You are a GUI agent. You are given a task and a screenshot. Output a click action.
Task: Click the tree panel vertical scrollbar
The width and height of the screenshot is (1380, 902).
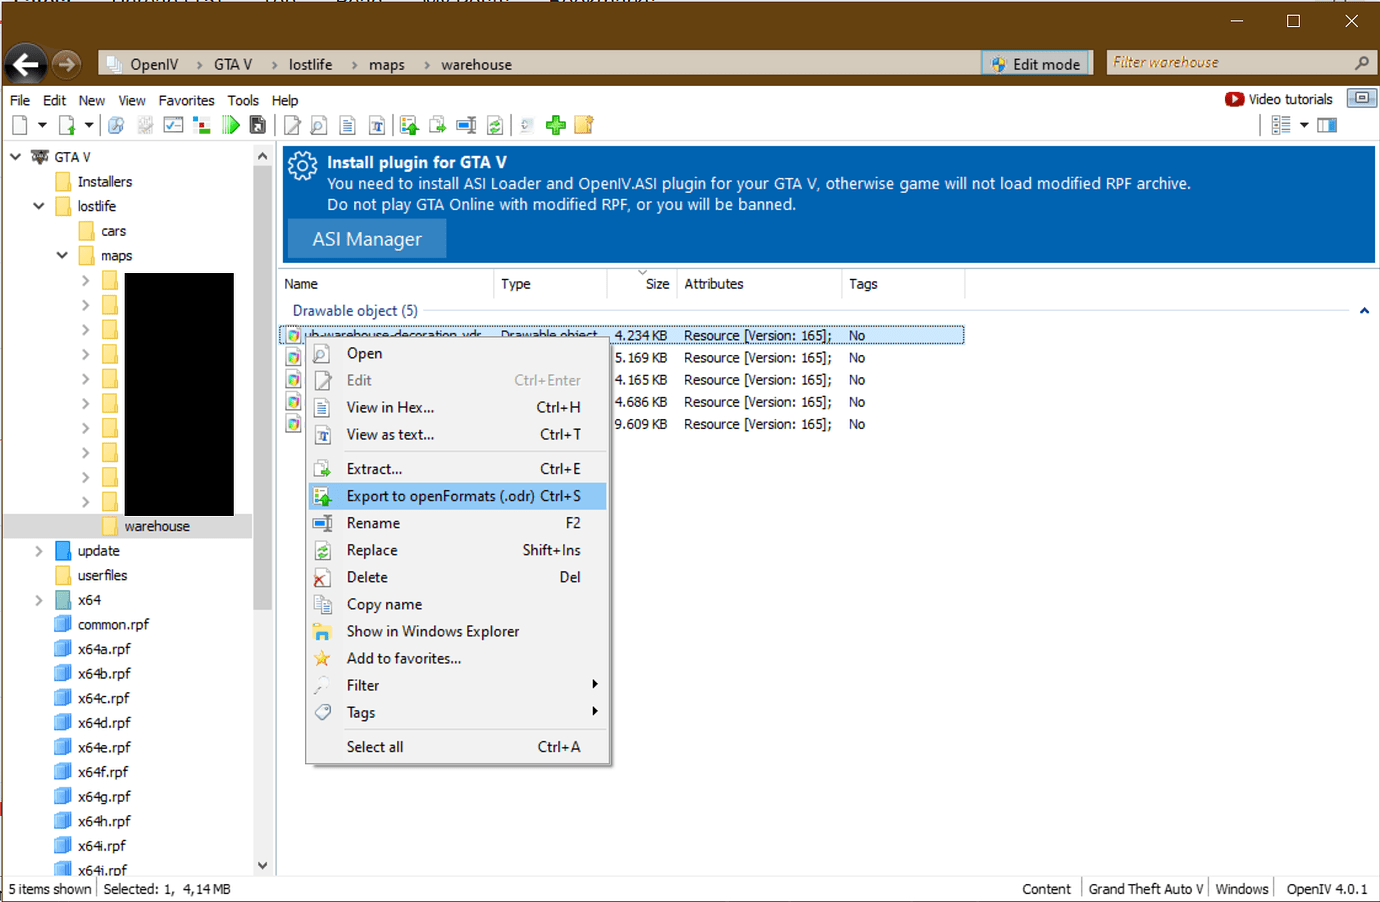coord(262,400)
